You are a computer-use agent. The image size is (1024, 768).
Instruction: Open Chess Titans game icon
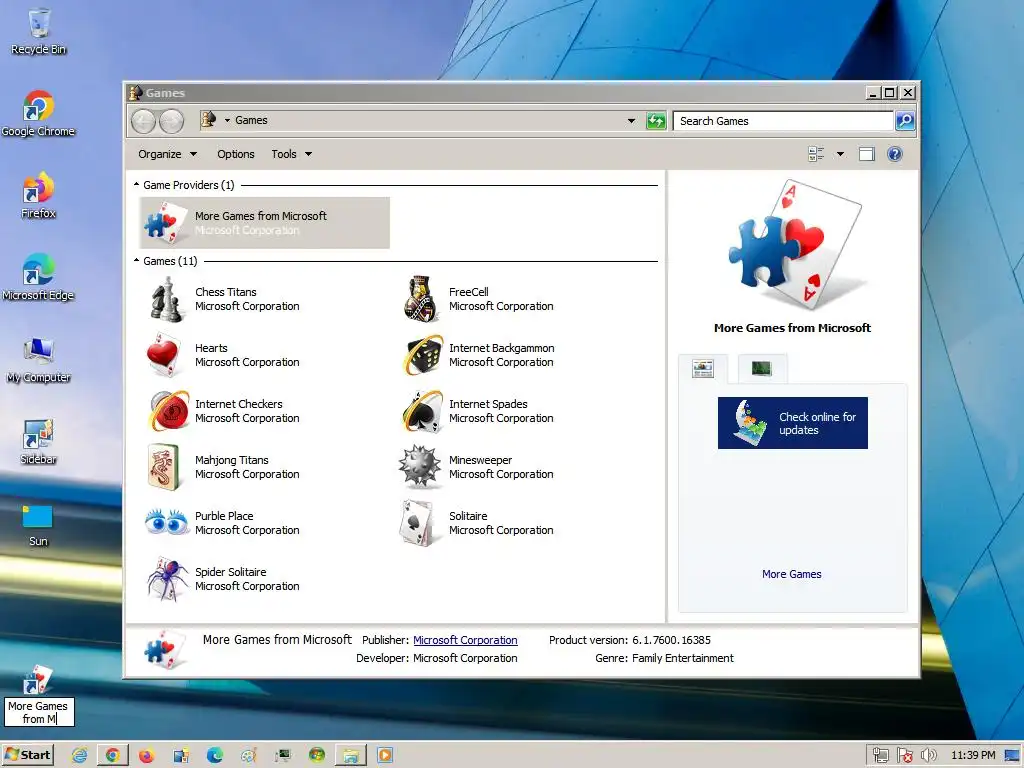point(167,299)
